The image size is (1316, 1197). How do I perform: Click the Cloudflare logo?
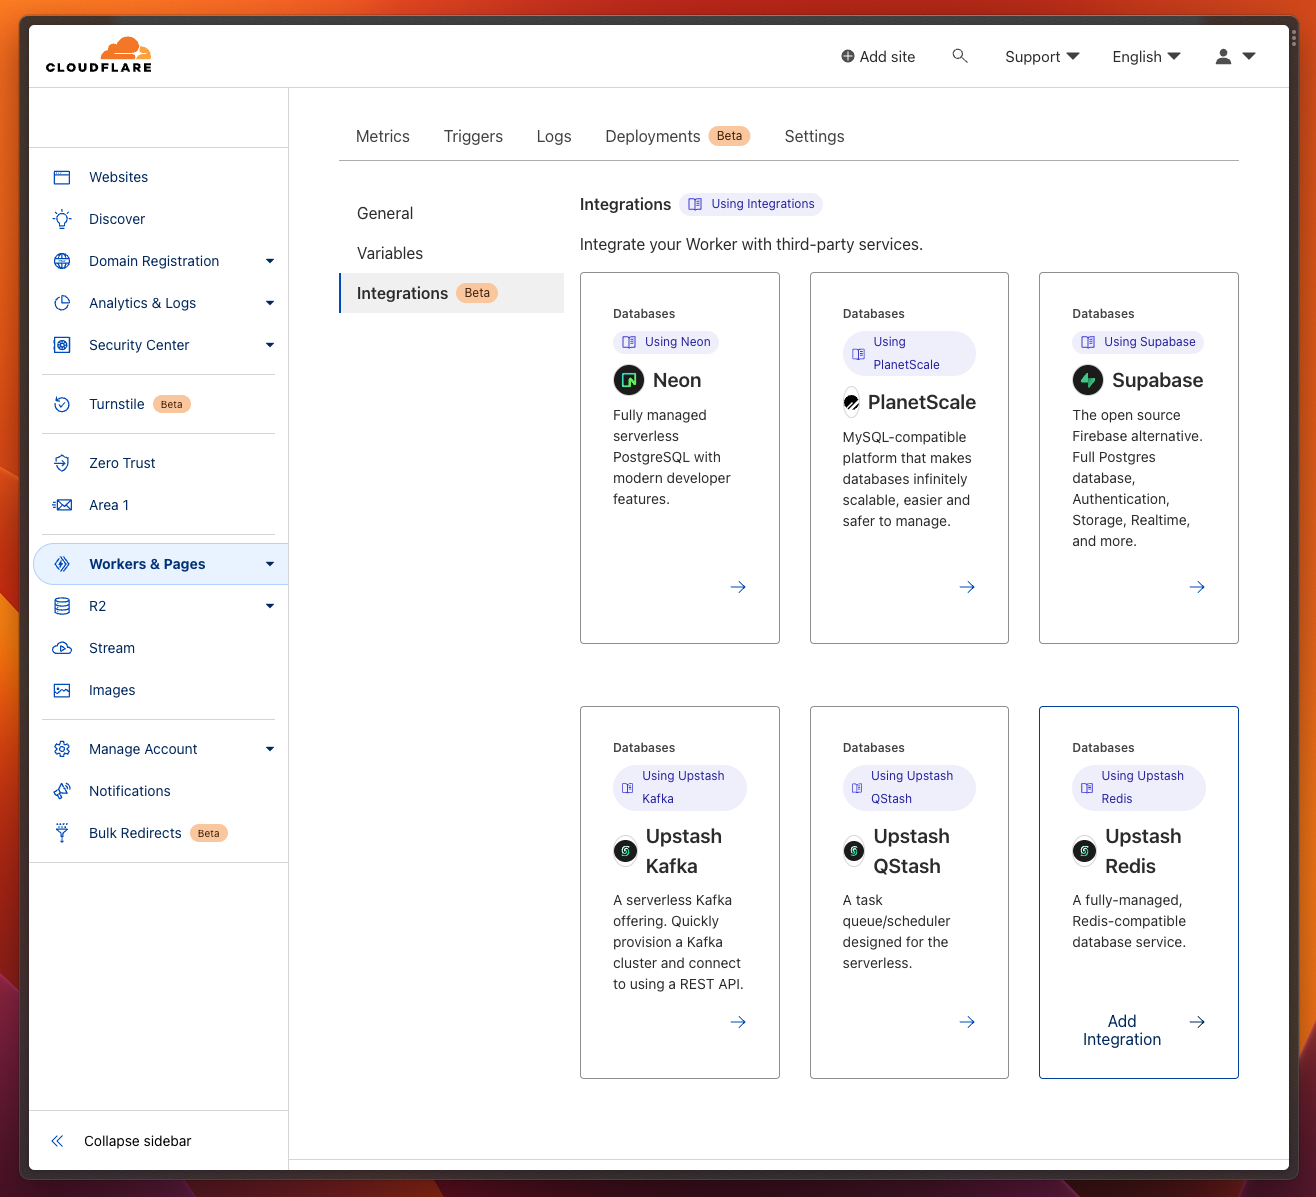click(x=99, y=56)
